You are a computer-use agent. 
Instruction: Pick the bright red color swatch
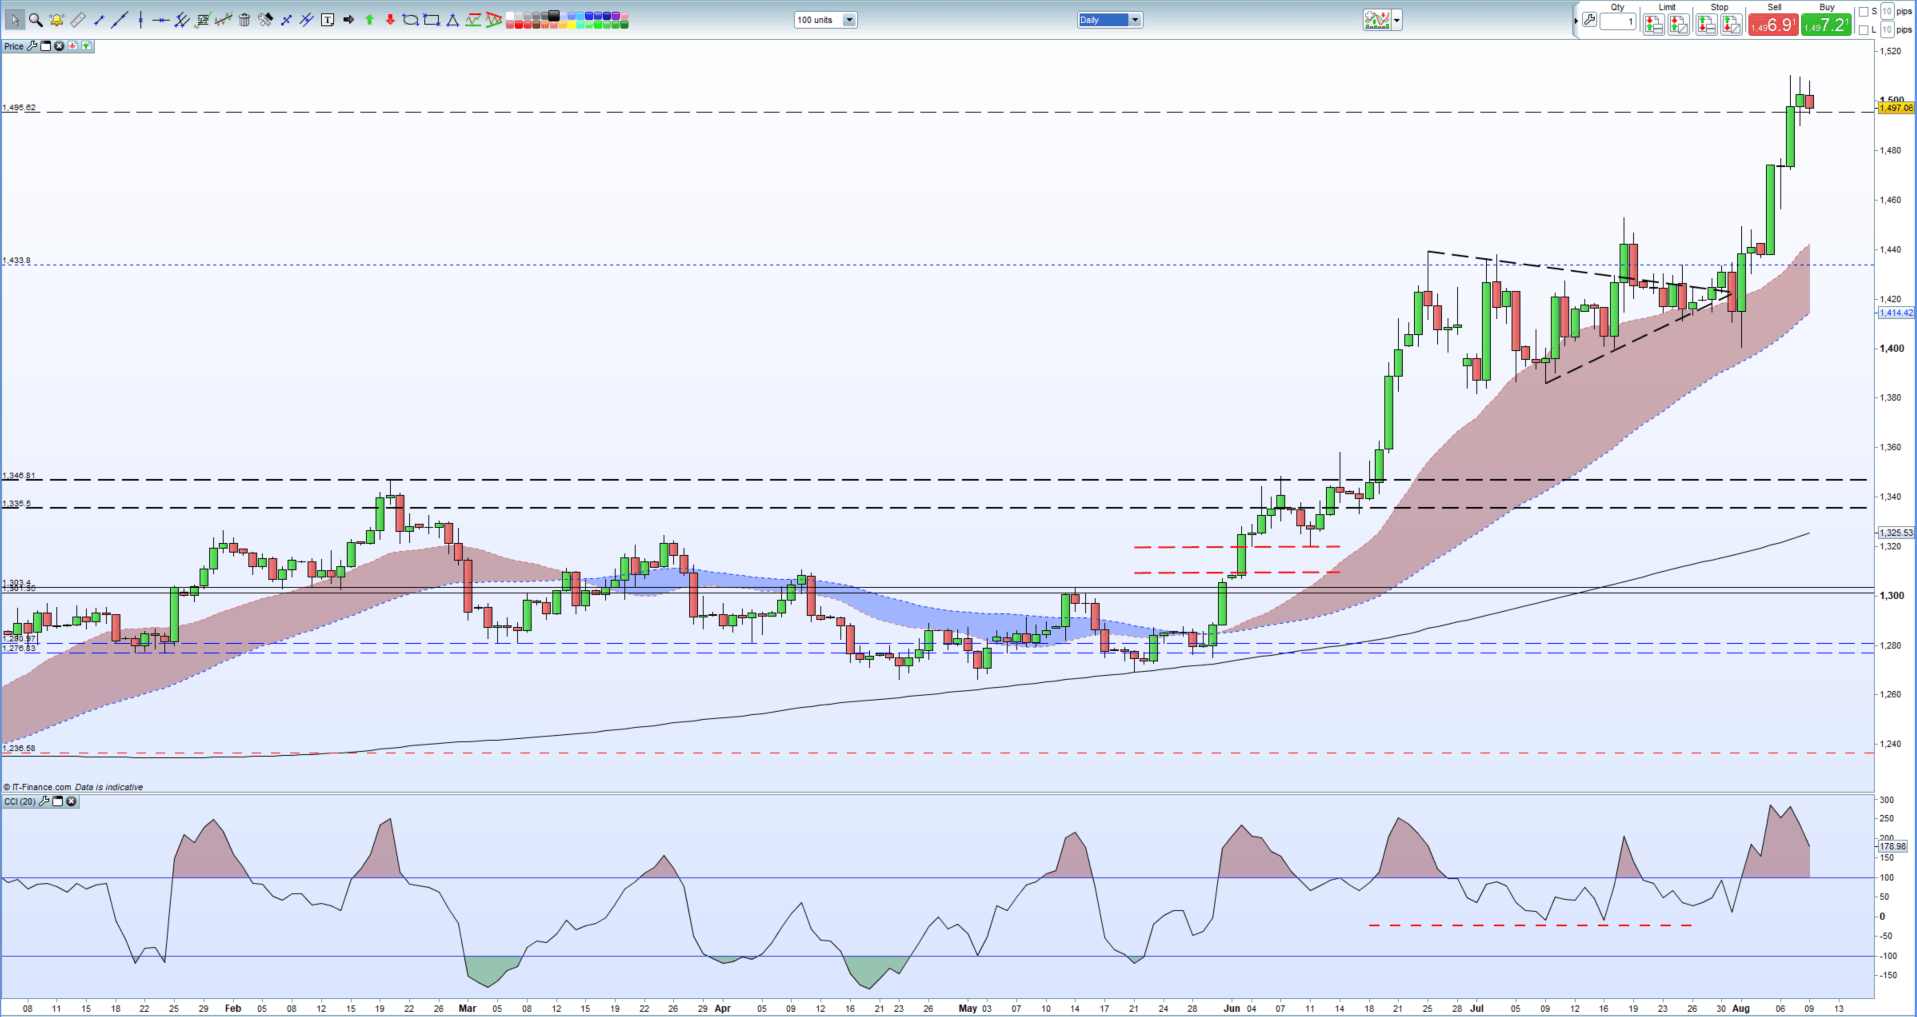pos(518,25)
